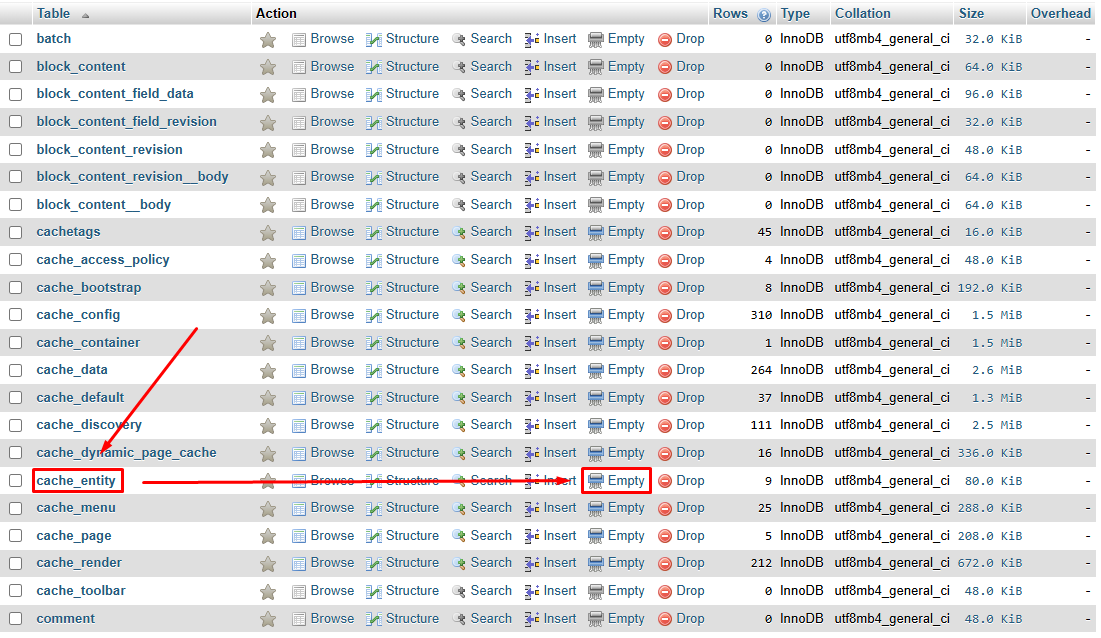Click Structure link for cache_menu row
The image size is (1101, 638).
pyautogui.click(x=412, y=508)
